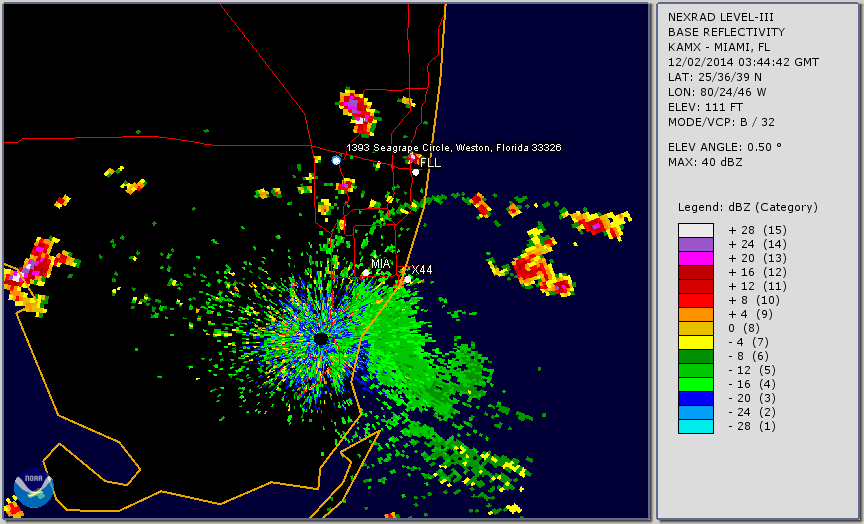The image size is (864, 524).
Task: Click the ELEV ANGLE: 0.50 text
Action: coord(725,147)
